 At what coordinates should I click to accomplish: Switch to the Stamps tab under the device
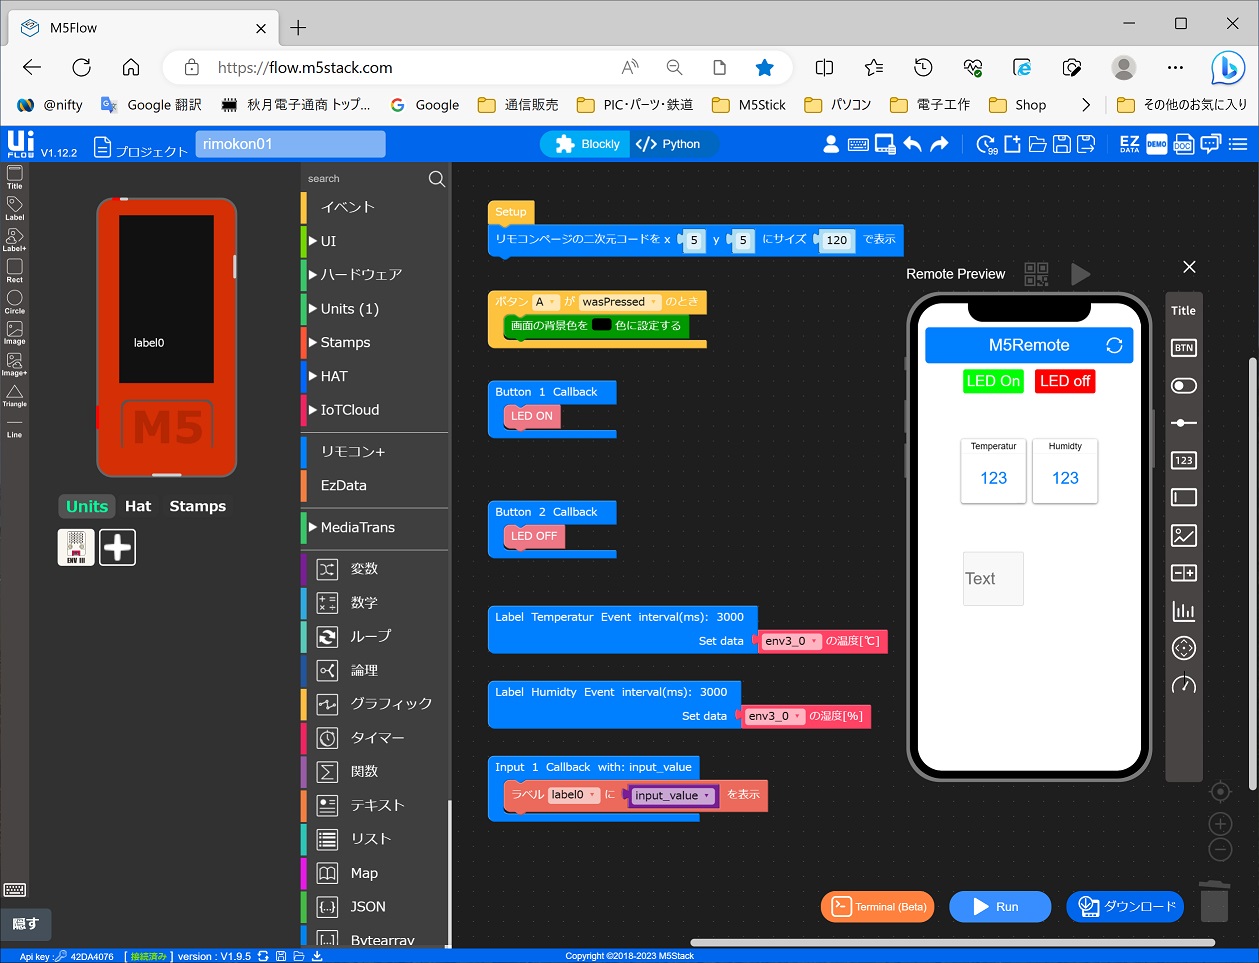click(198, 506)
